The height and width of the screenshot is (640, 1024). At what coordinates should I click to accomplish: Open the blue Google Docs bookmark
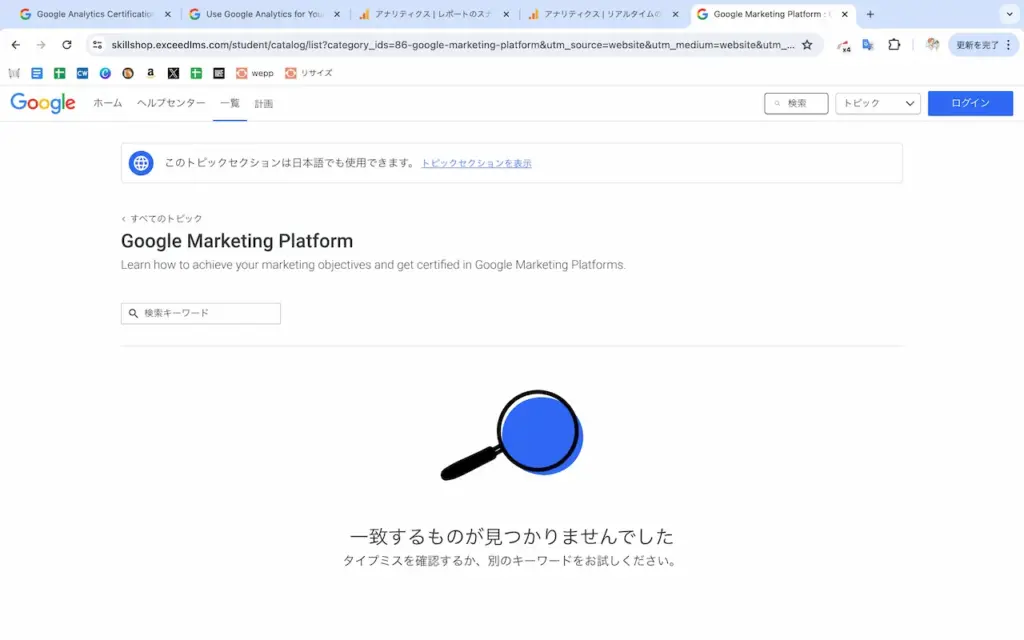pos(37,73)
